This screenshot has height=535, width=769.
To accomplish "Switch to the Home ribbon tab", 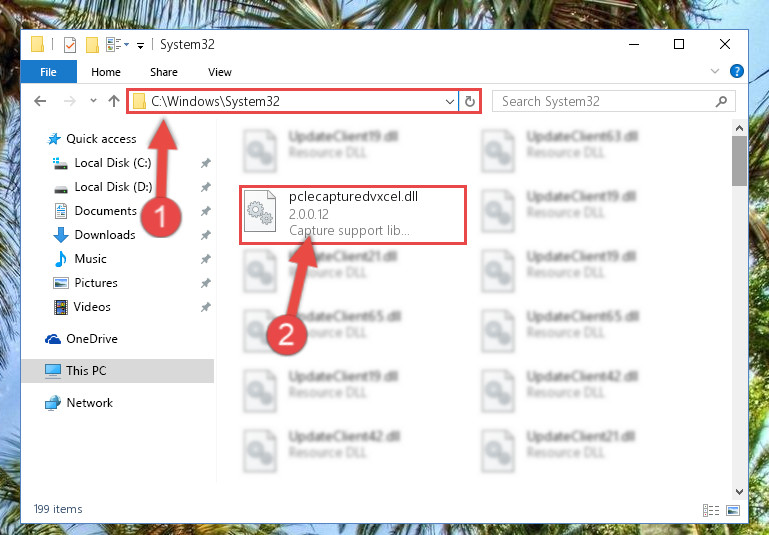I will 105,72.
